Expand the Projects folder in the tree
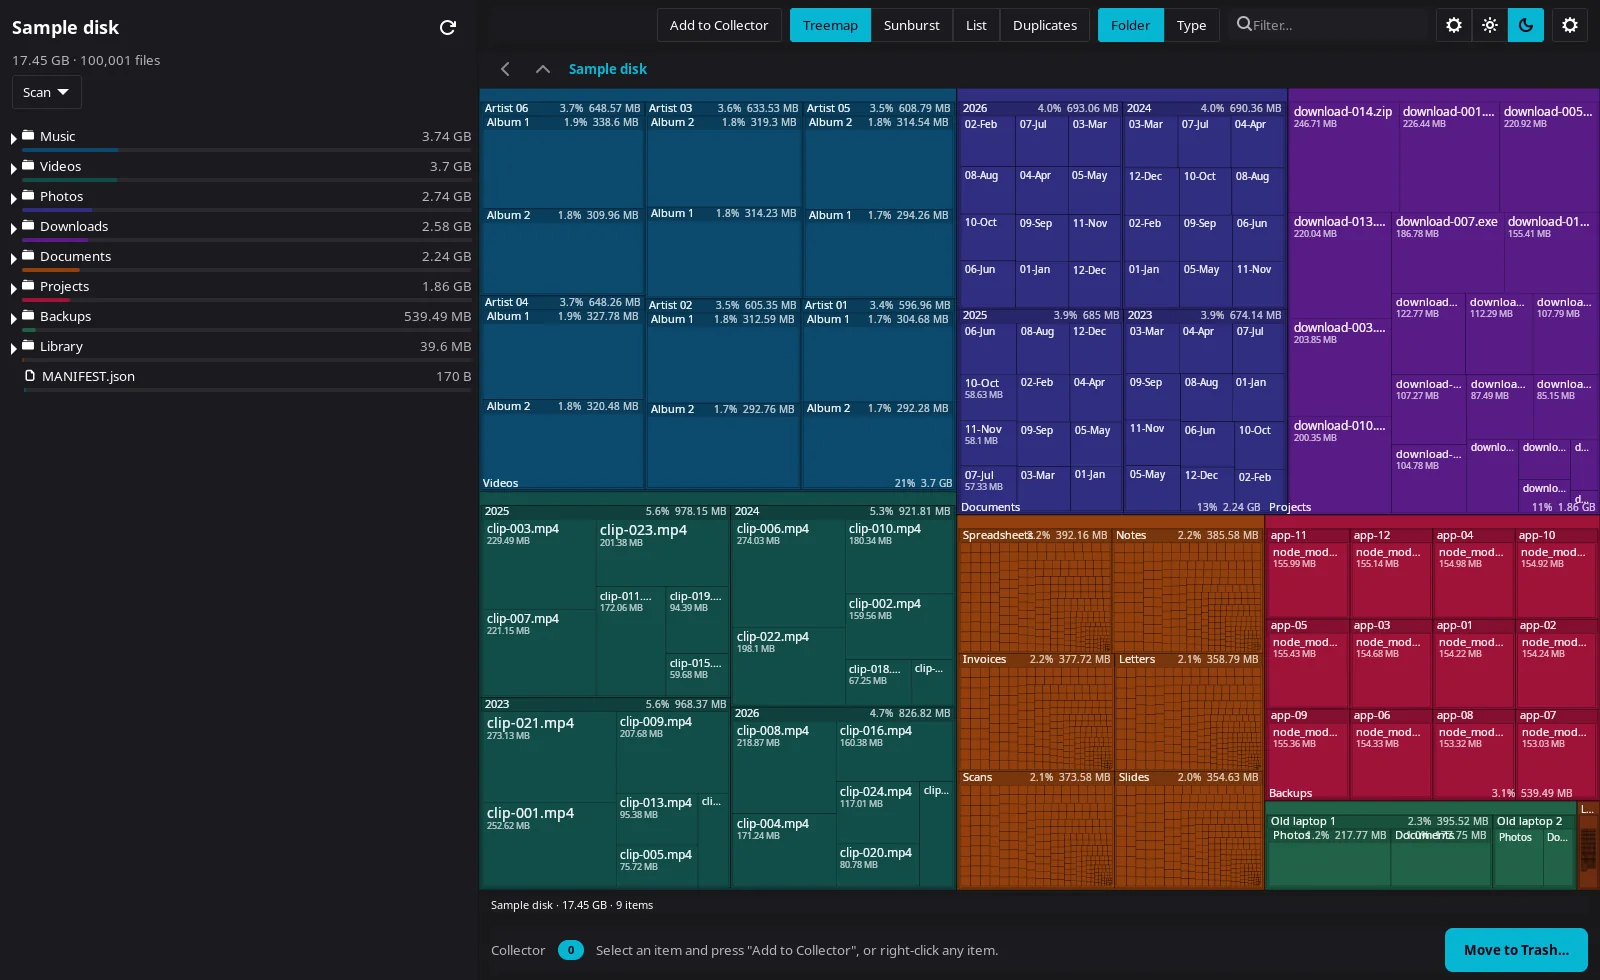The width and height of the screenshot is (1600, 980). tap(13, 288)
